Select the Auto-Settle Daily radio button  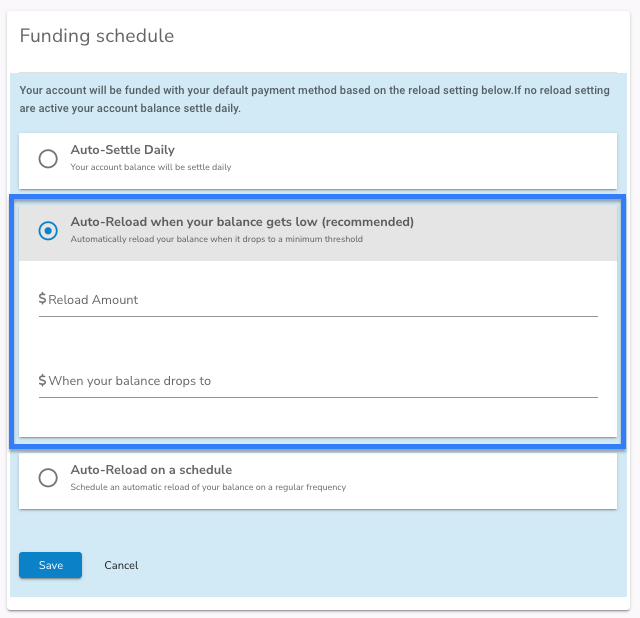48,158
